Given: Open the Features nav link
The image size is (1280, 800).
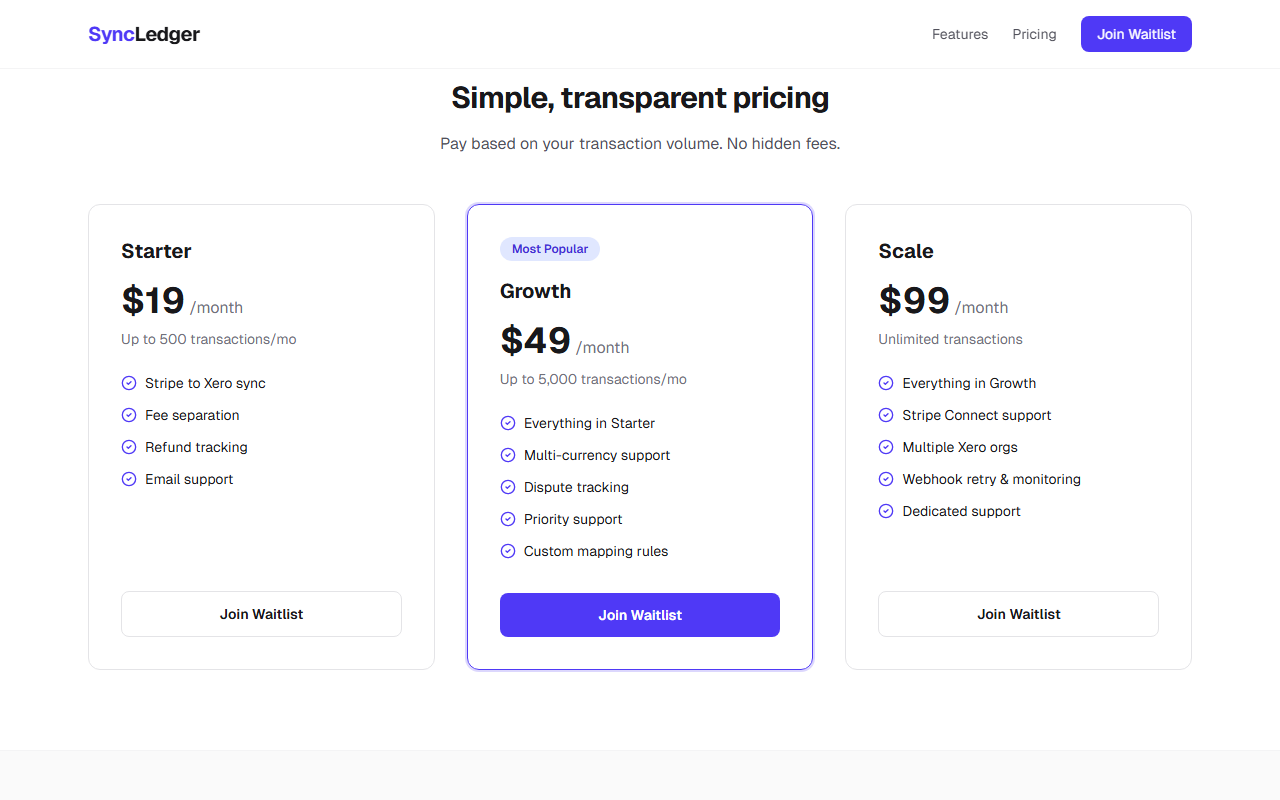Looking at the screenshot, I should click(x=960, y=34).
